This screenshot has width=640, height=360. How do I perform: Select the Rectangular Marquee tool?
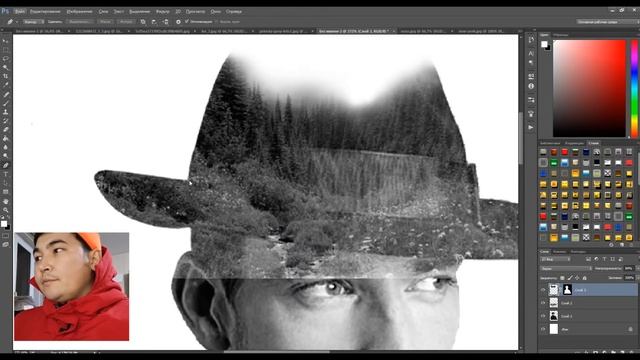(5, 49)
